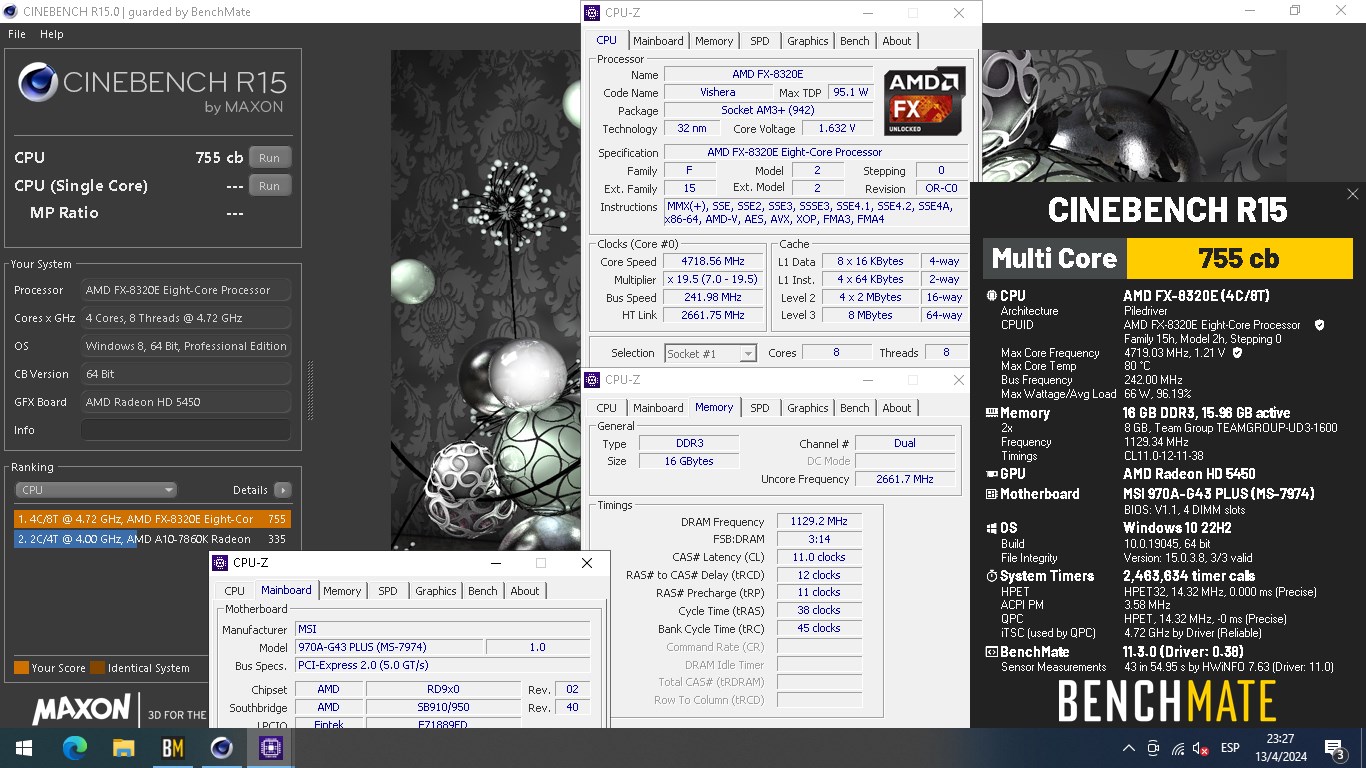Click the Model field 970A-G43 PLUS (MS-7974)
Viewport: 1366px width, 768px height.
389,648
